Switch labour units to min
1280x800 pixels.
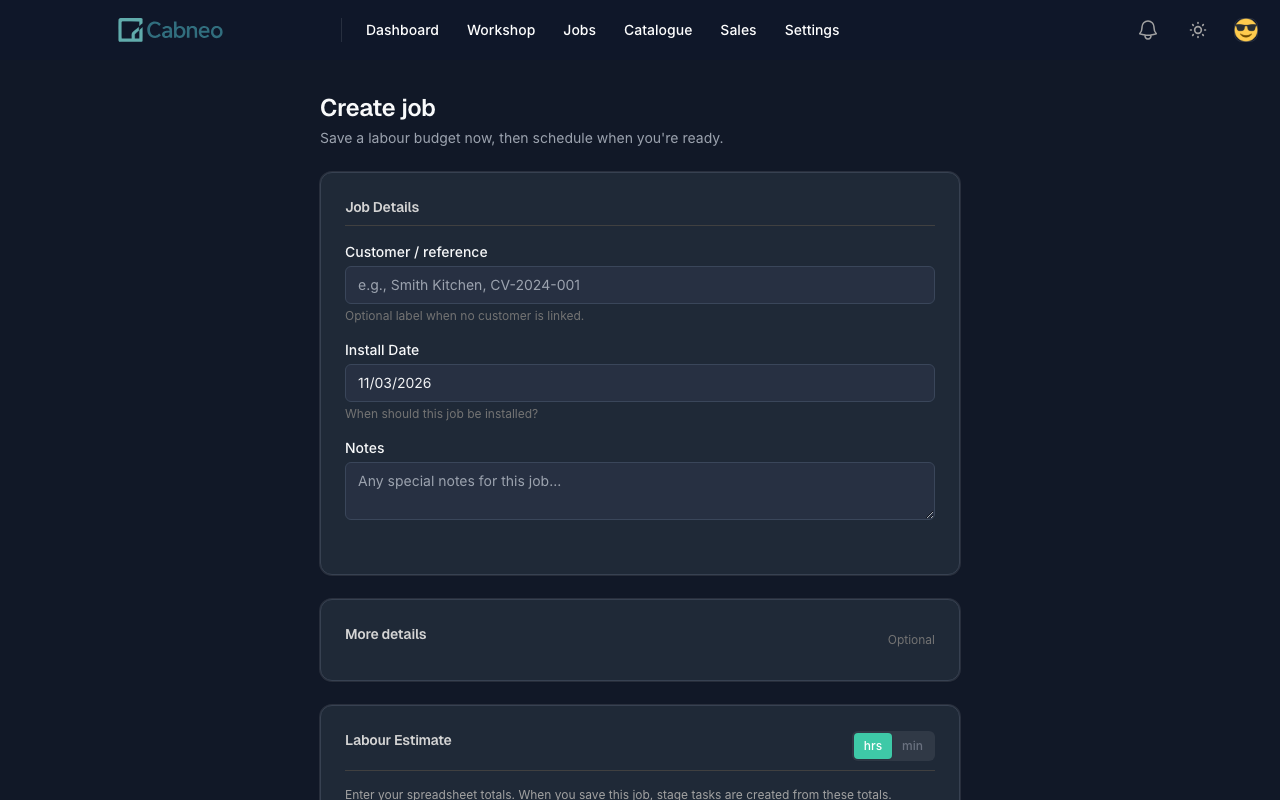point(912,746)
